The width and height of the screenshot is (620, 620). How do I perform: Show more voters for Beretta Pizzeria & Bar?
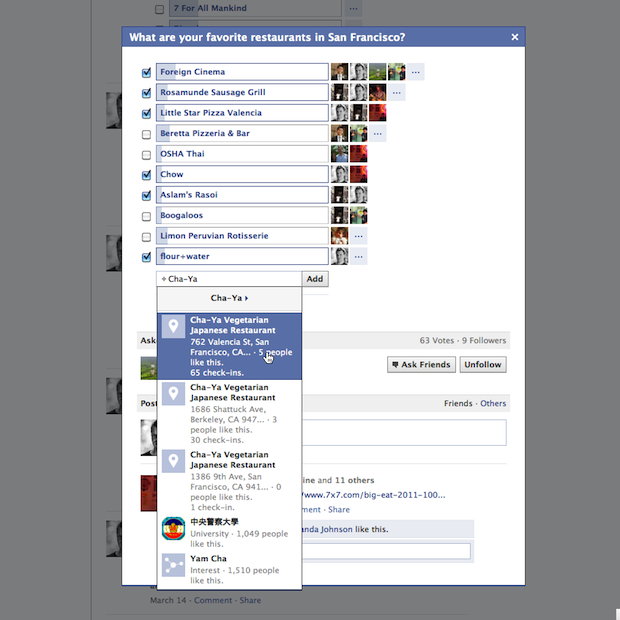coord(378,133)
